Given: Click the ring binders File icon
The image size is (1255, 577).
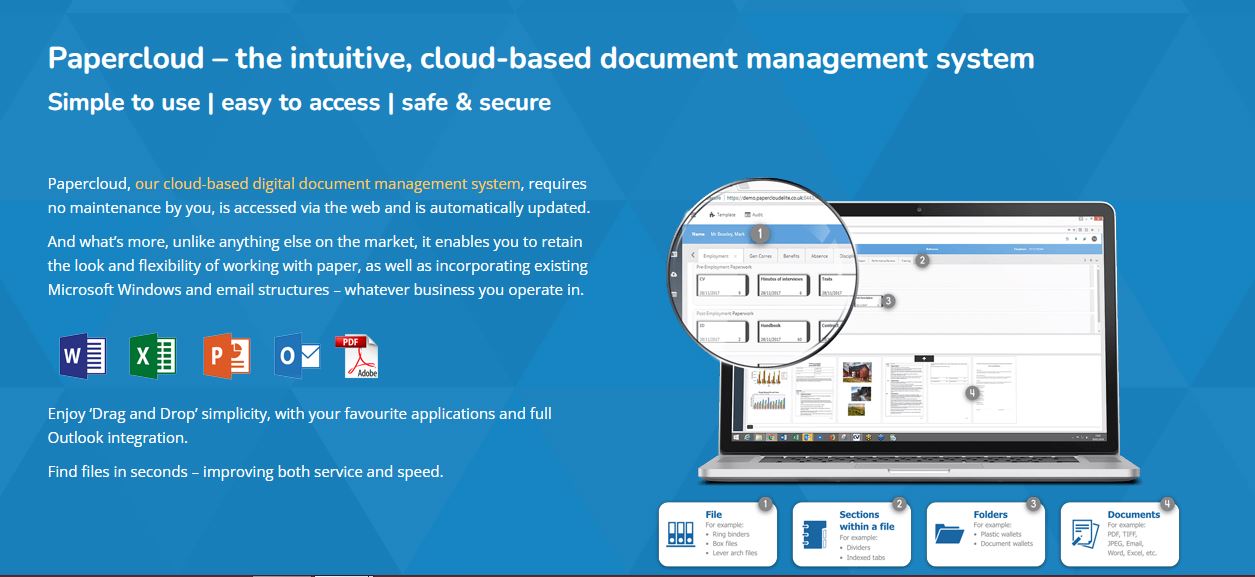Looking at the screenshot, I should click(x=680, y=536).
